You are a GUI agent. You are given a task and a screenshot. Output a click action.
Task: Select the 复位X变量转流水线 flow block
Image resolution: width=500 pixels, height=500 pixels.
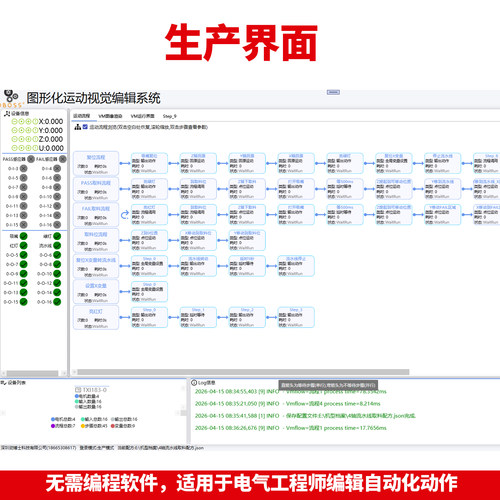(96, 266)
